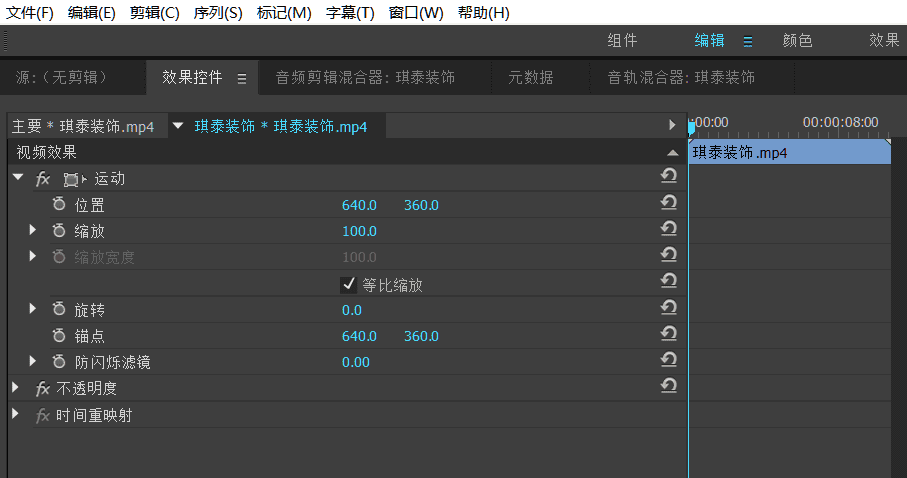
Task: Click 旋转 value 0.0
Action: coord(351,310)
